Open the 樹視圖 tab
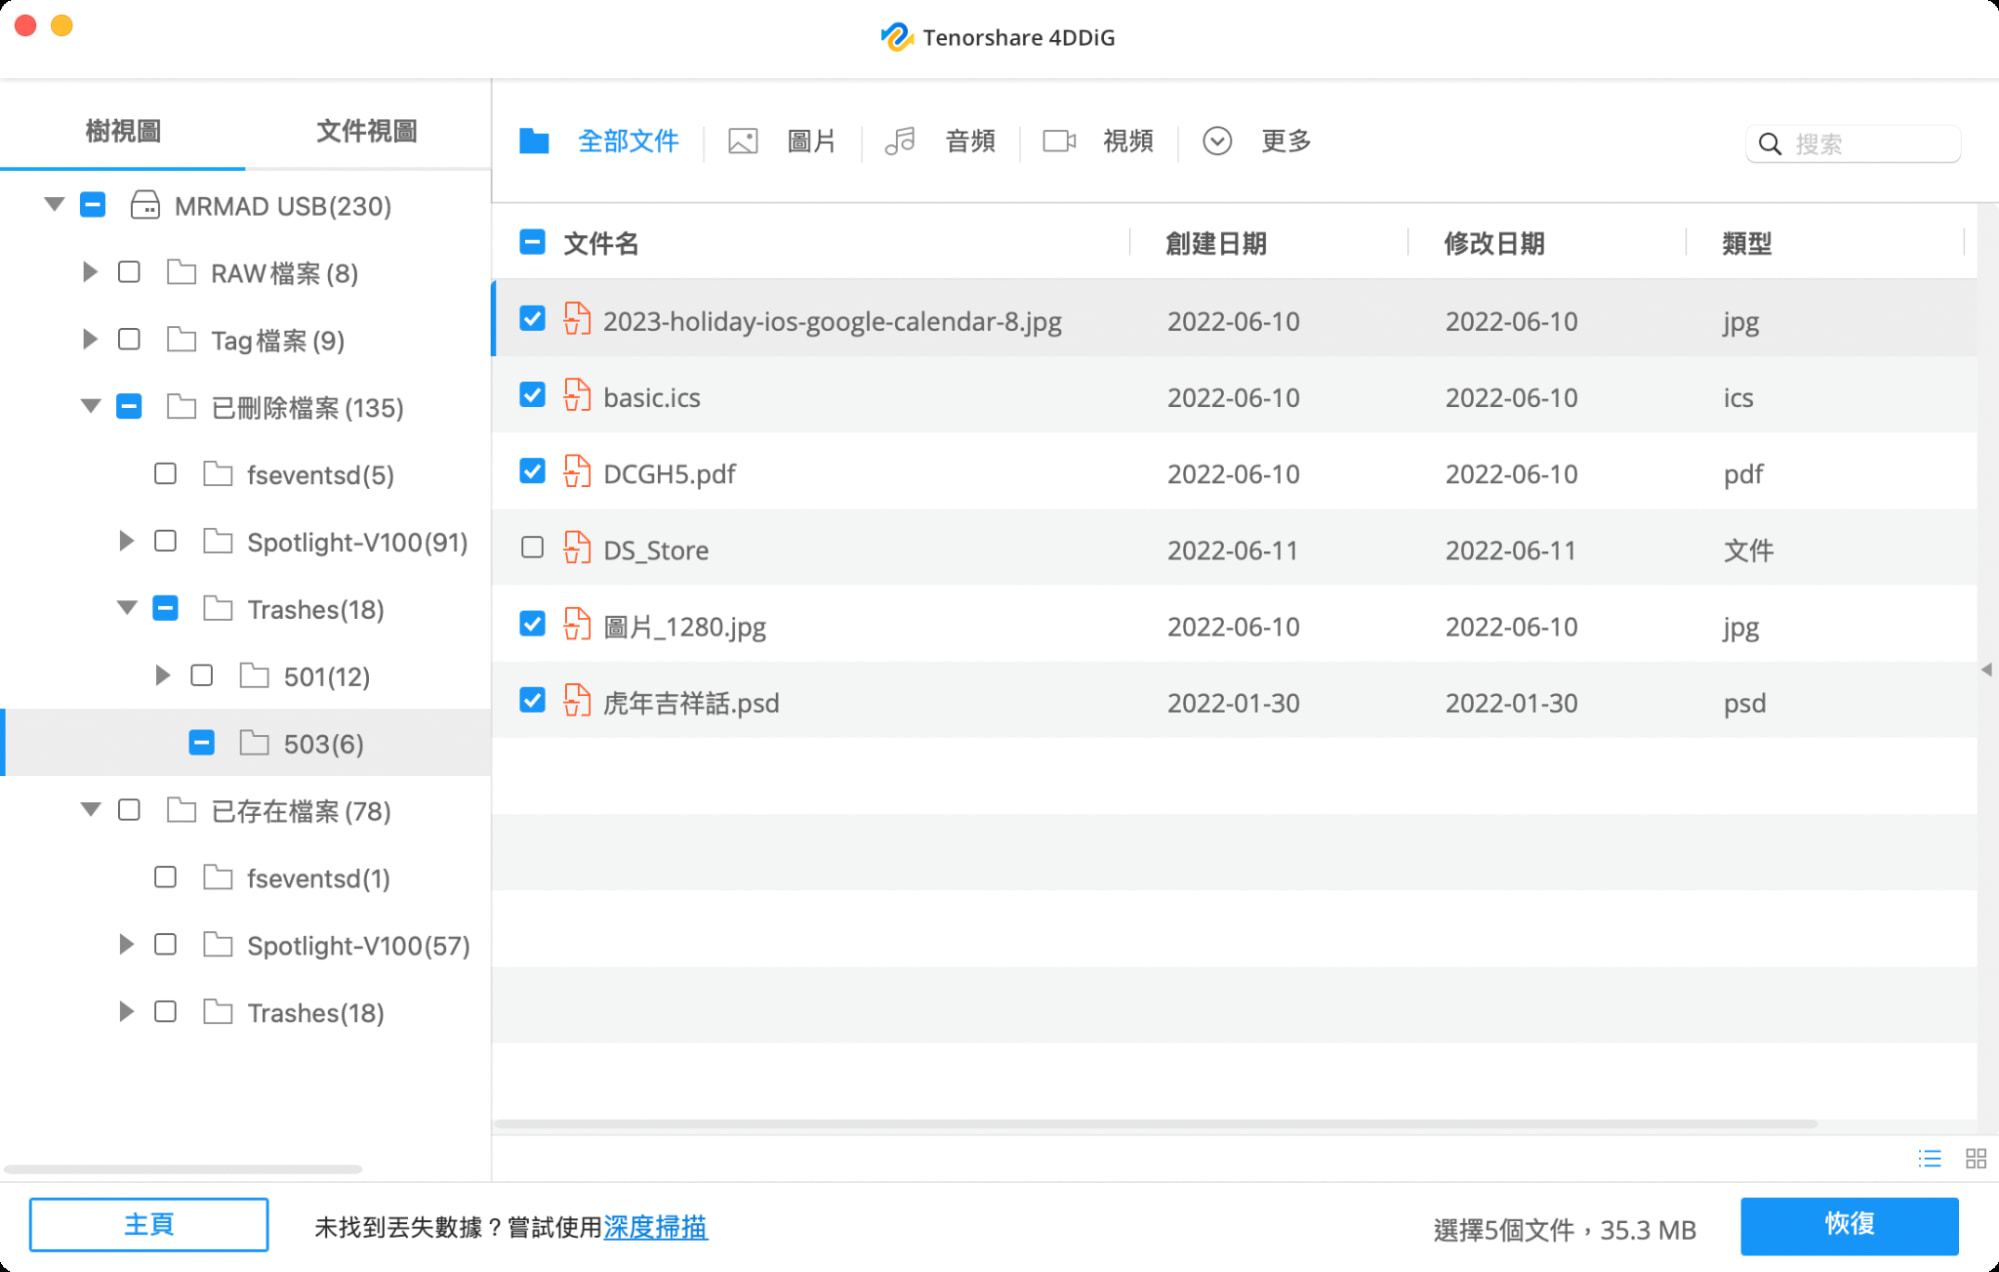The width and height of the screenshot is (1999, 1272). click(122, 130)
